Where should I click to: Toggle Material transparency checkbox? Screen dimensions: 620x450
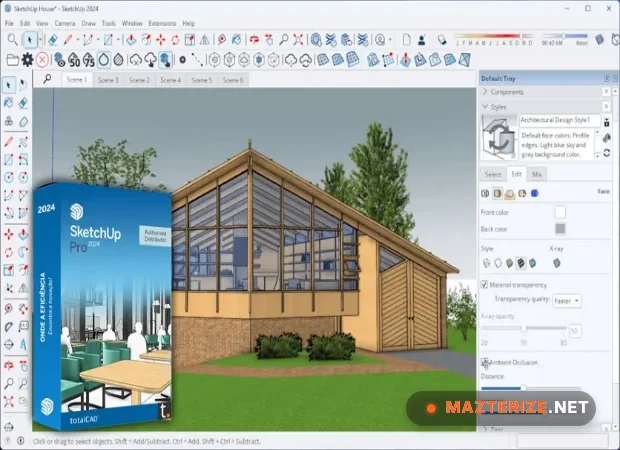point(484,284)
